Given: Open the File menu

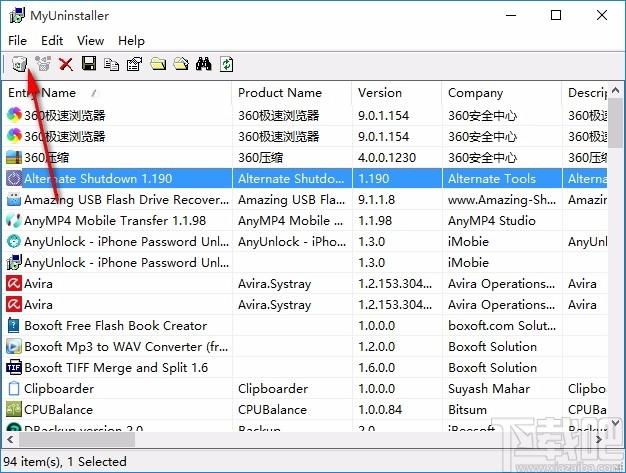Looking at the screenshot, I should (17, 40).
